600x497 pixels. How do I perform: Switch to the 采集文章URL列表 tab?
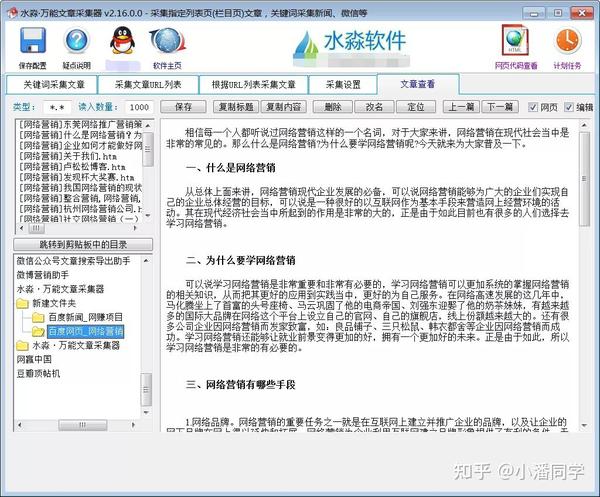[148, 85]
